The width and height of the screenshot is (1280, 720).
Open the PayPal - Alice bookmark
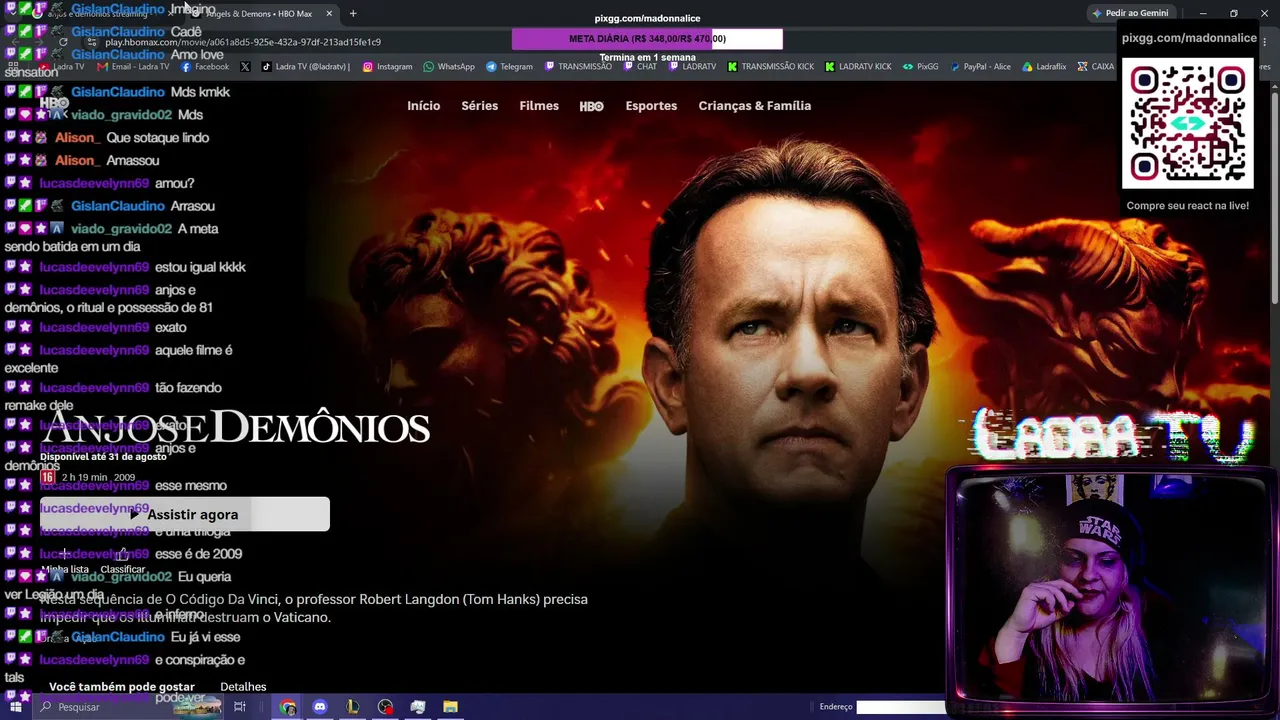point(980,67)
